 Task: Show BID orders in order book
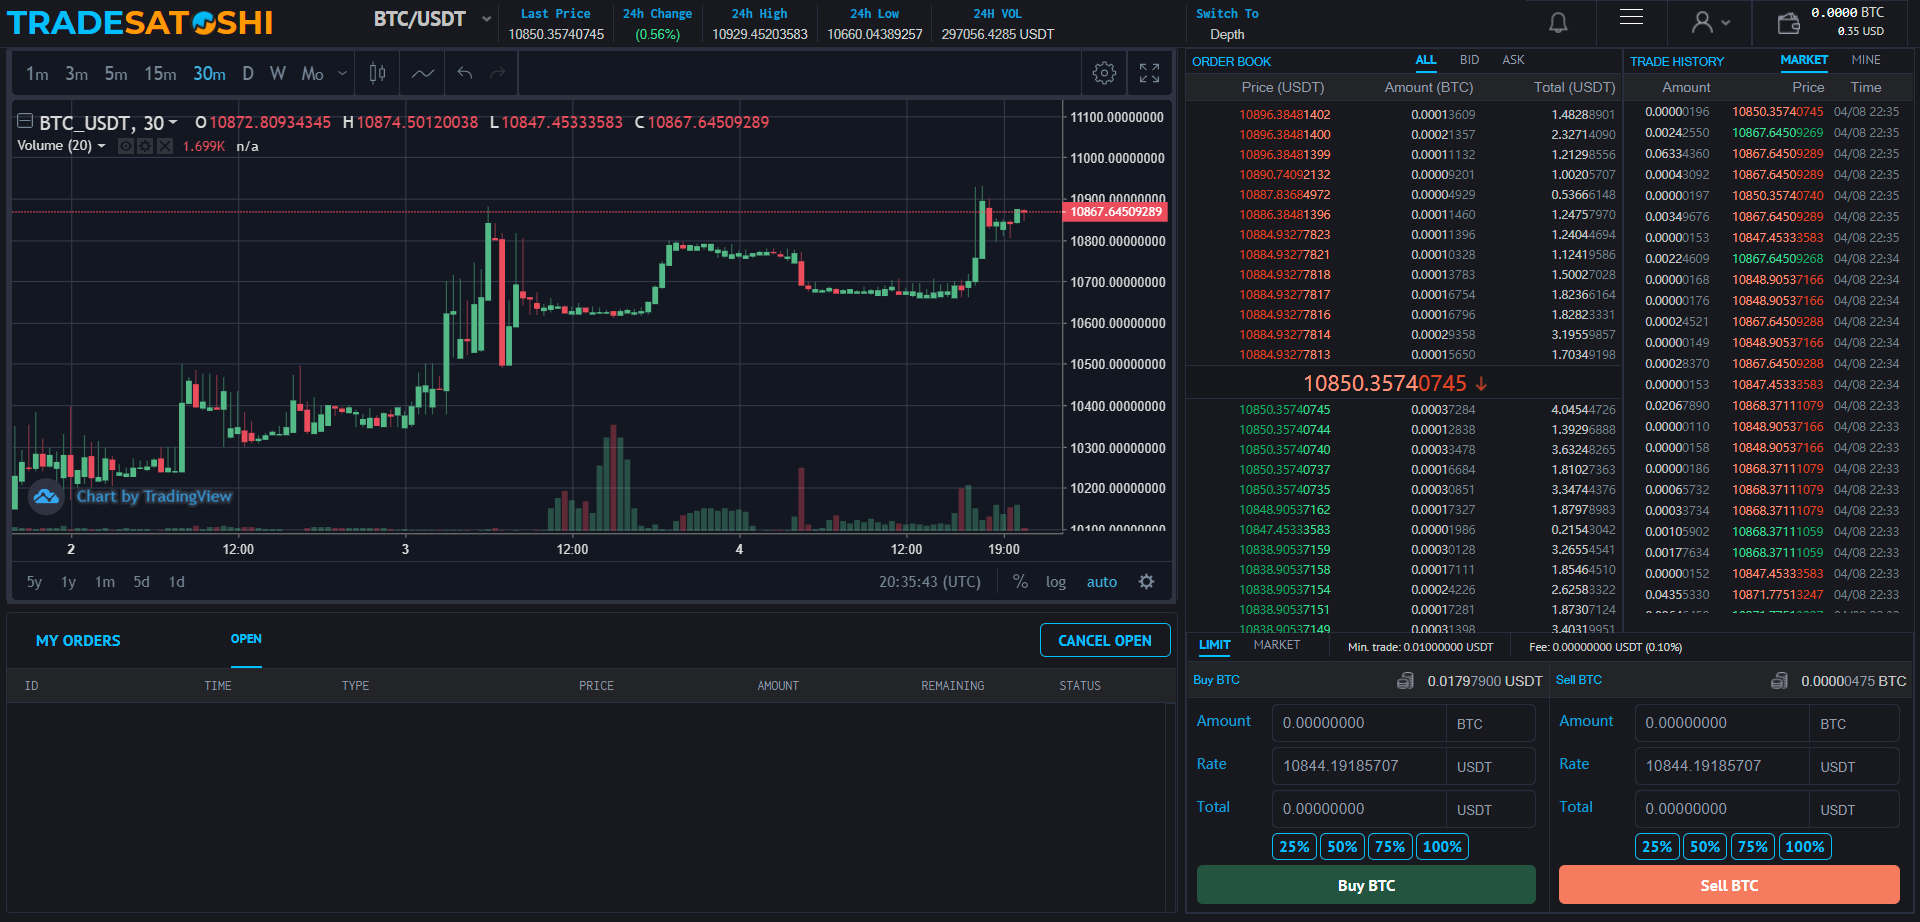pyautogui.click(x=1469, y=60)
